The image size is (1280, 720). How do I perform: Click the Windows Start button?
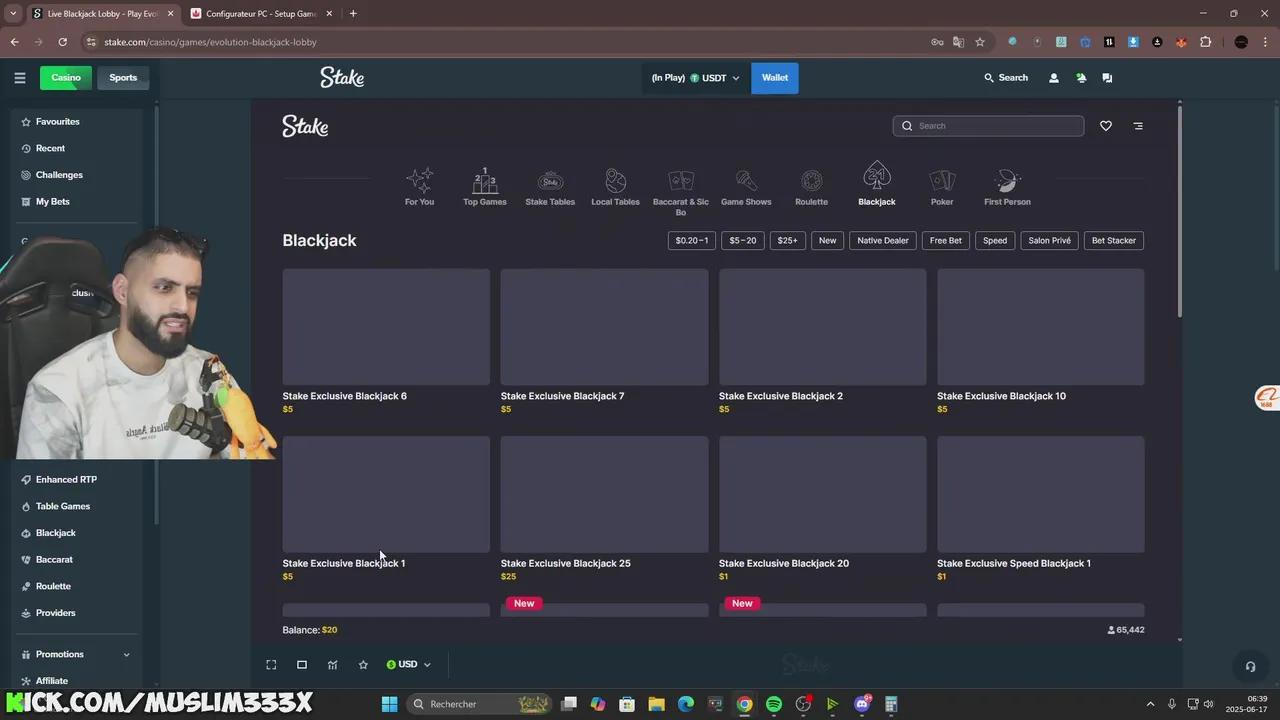389,704
